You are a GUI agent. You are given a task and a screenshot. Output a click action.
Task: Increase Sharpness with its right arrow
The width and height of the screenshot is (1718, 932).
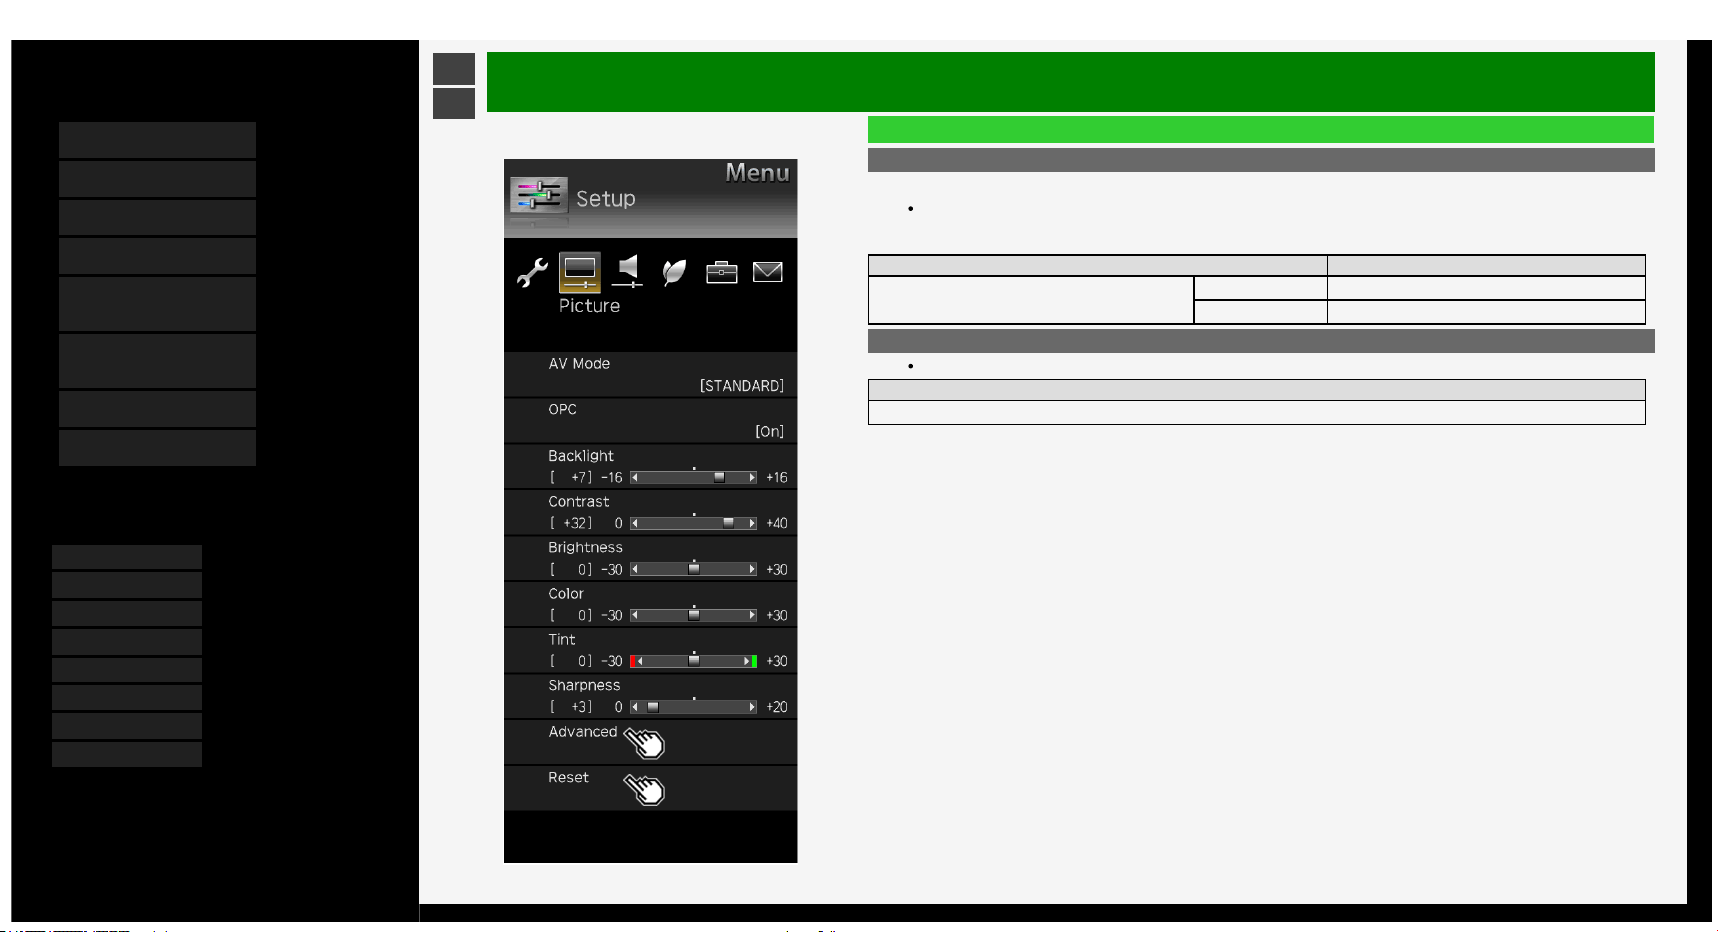tap(752, 707)
